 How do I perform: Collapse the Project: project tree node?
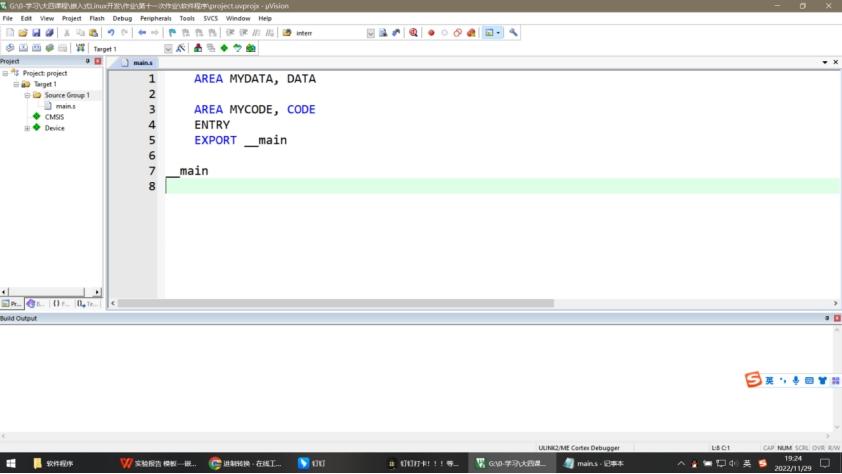tap(5, 73)
